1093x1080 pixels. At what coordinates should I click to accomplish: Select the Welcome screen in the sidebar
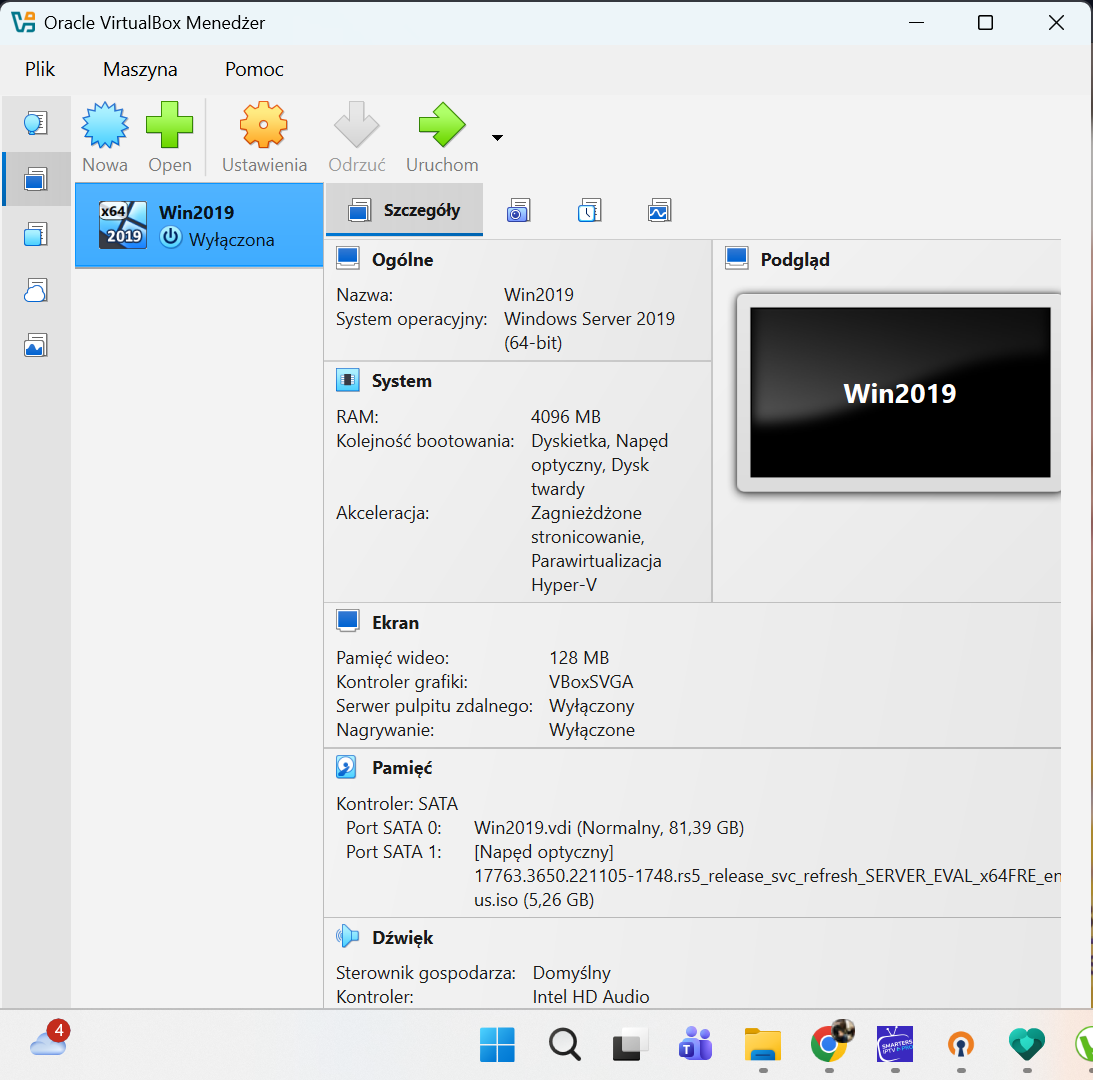point(36,122)
